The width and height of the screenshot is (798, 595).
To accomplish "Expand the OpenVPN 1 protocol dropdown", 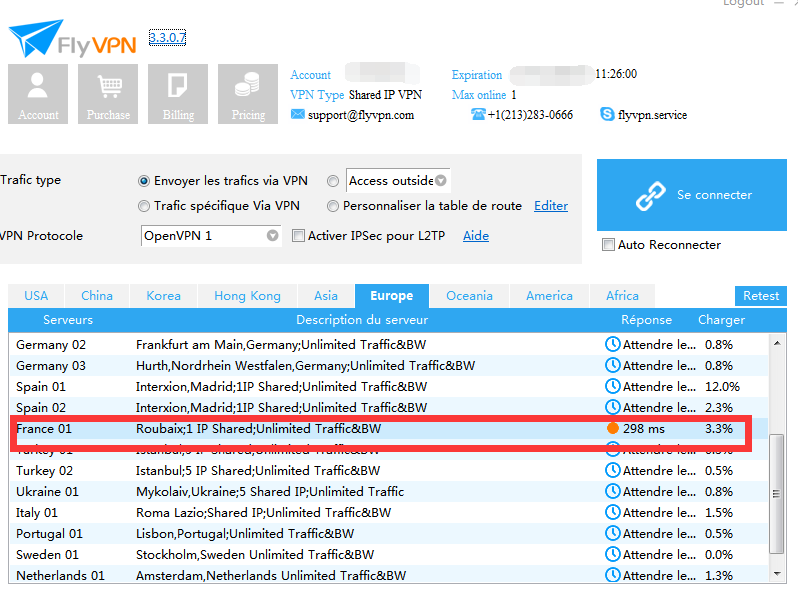I will [211, 236].
